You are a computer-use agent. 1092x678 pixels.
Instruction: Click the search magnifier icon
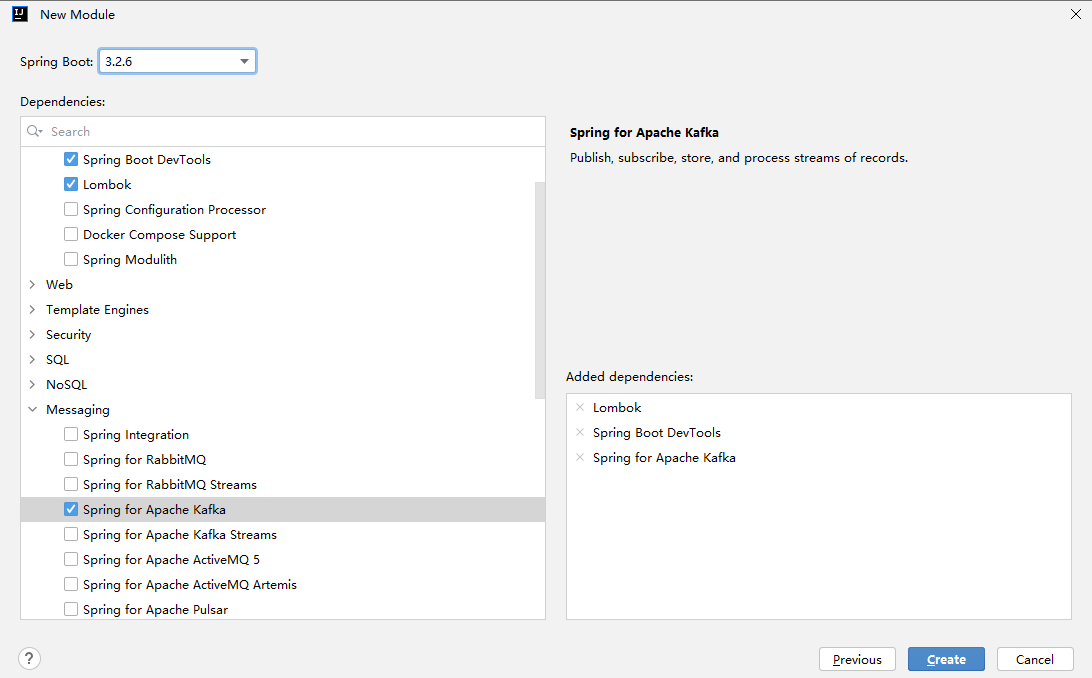(35, 131)
